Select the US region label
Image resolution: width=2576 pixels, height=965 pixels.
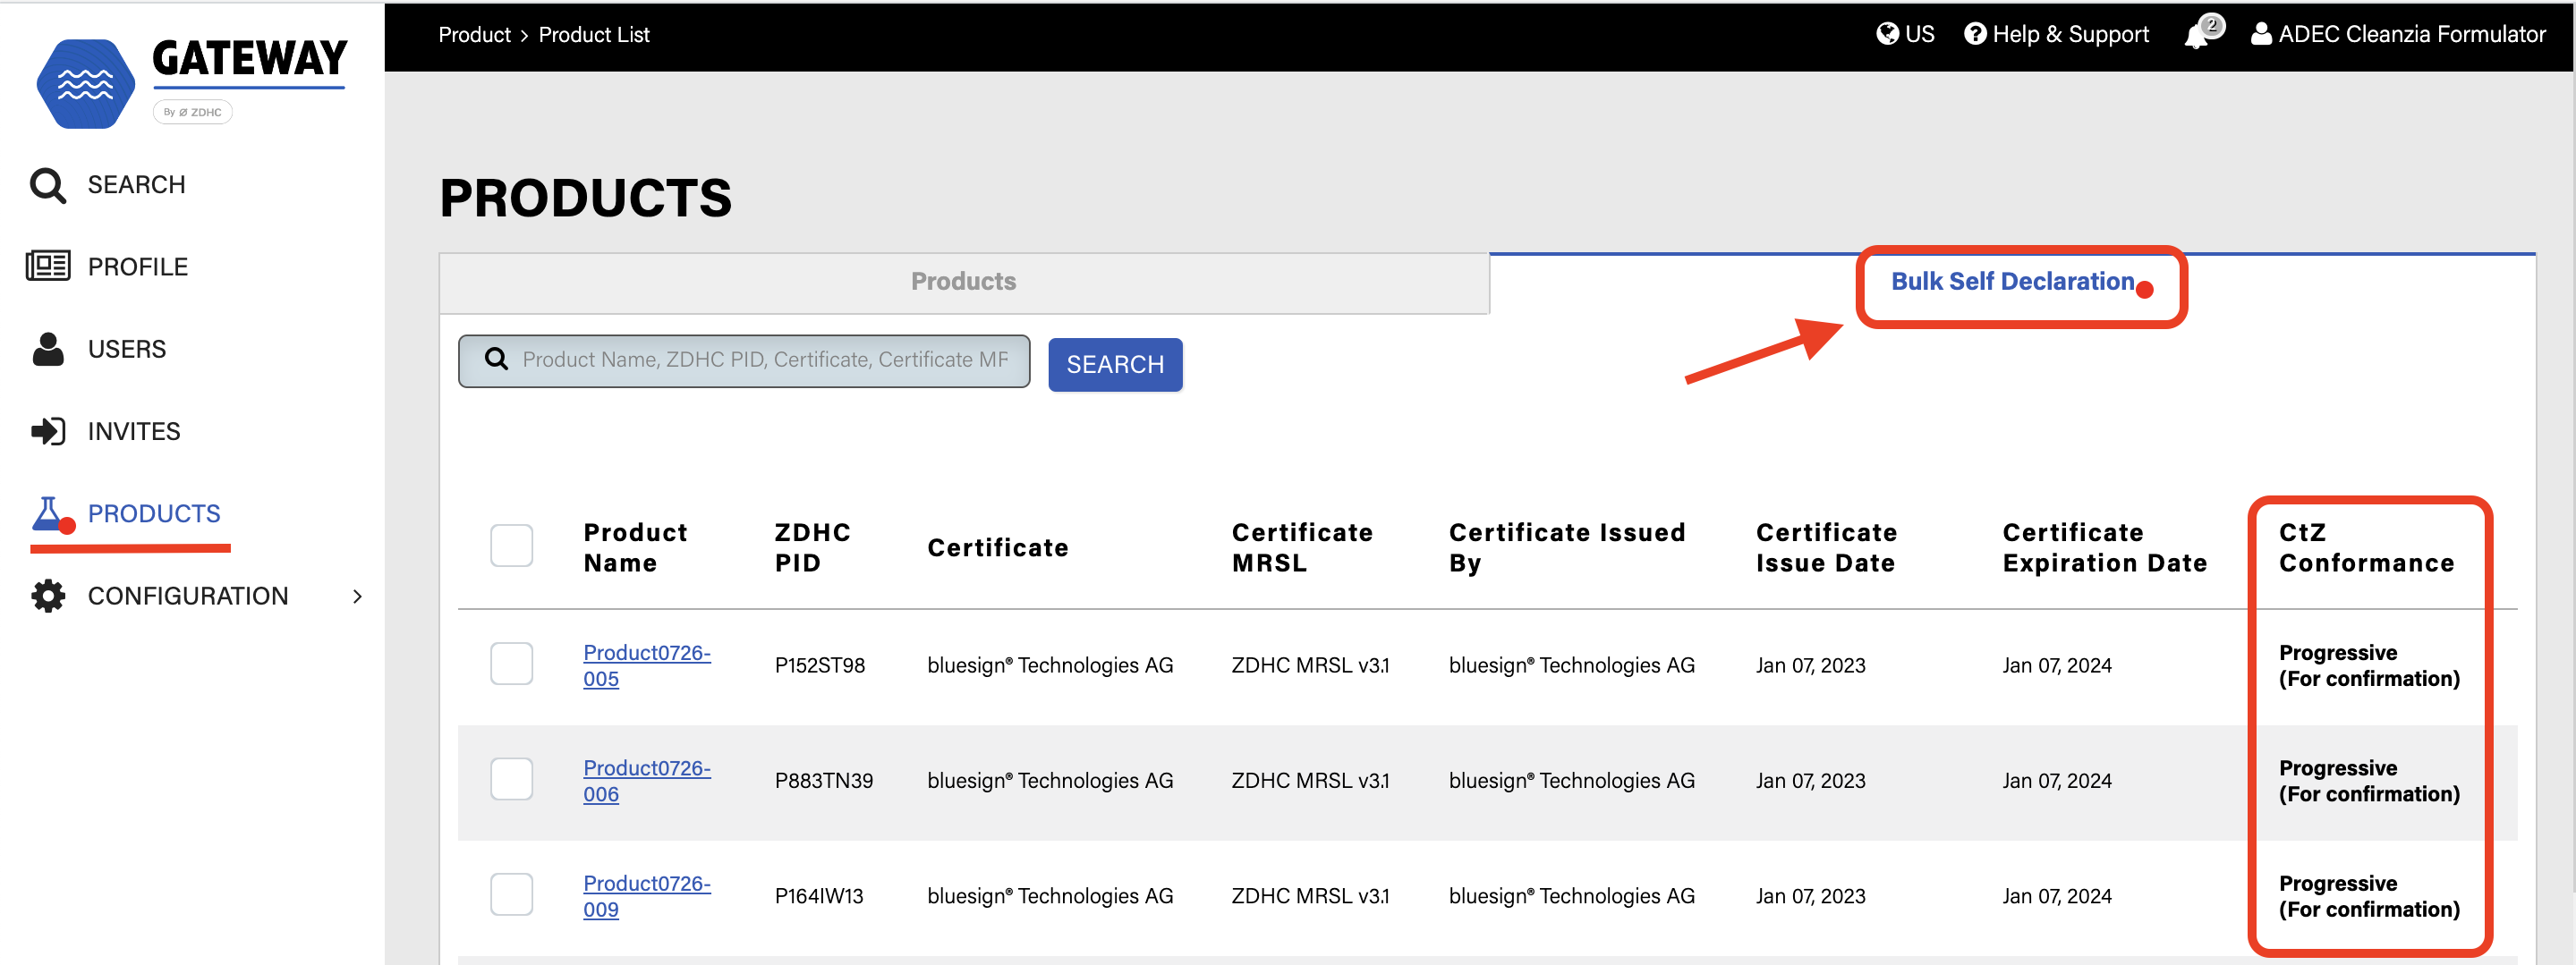pyautogui.click(x=1919, y=34)
